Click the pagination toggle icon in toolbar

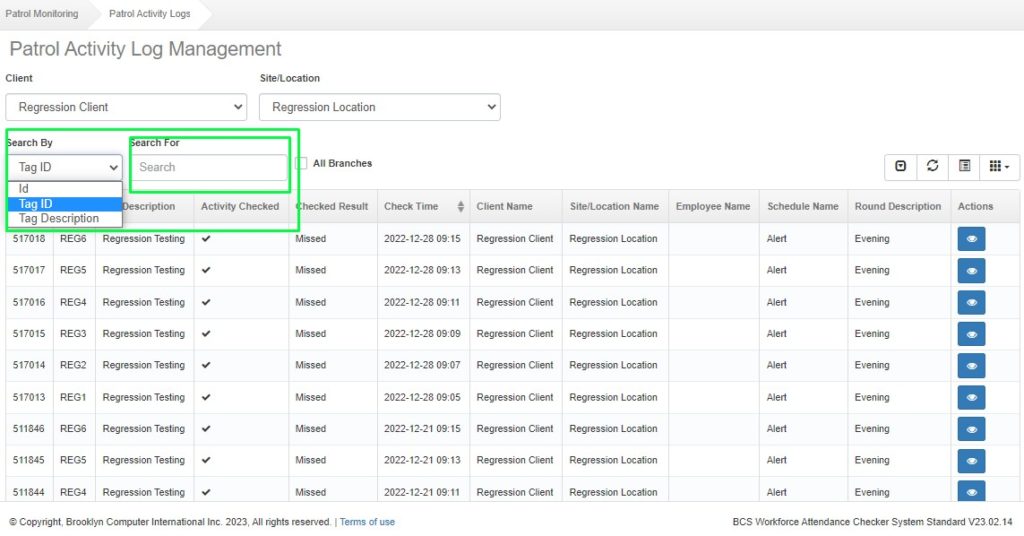click(x=900, y=166)
